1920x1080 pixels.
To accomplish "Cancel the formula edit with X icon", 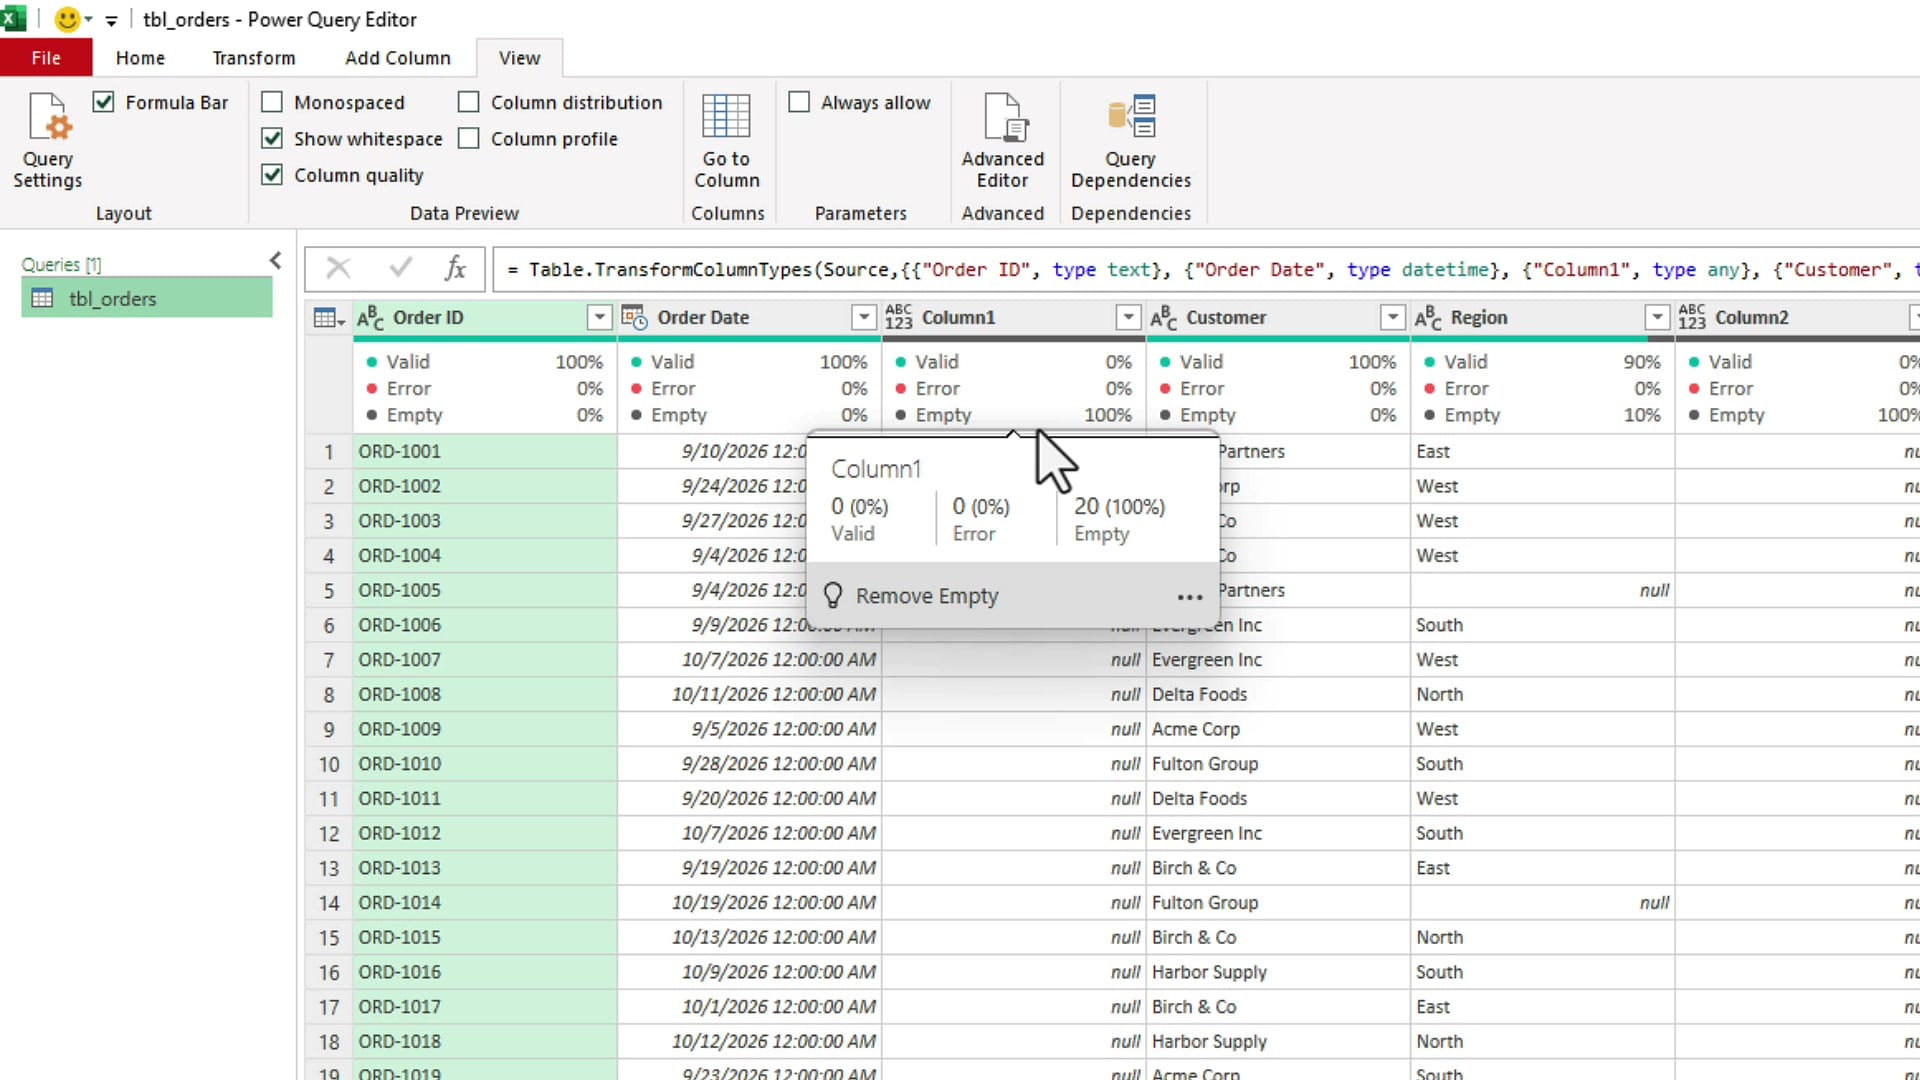I will [x=338, y=268].
